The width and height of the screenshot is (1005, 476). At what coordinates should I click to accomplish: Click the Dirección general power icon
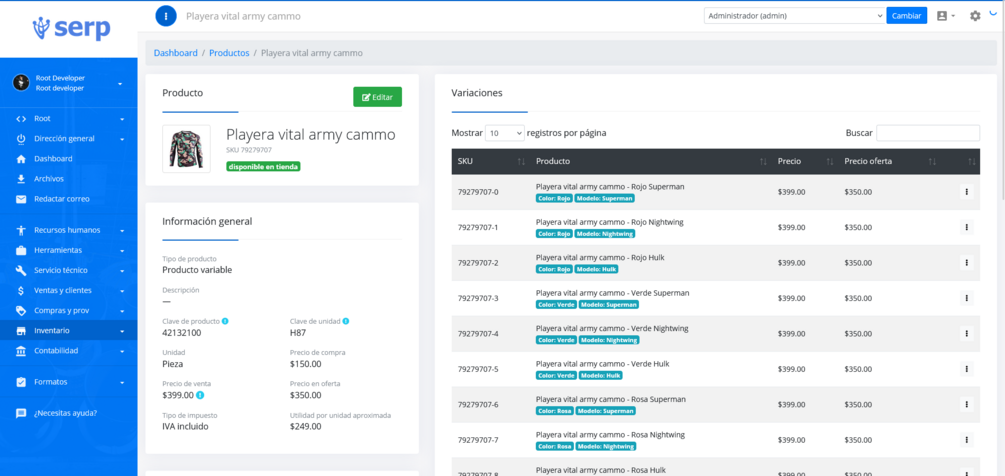point(21,138)
